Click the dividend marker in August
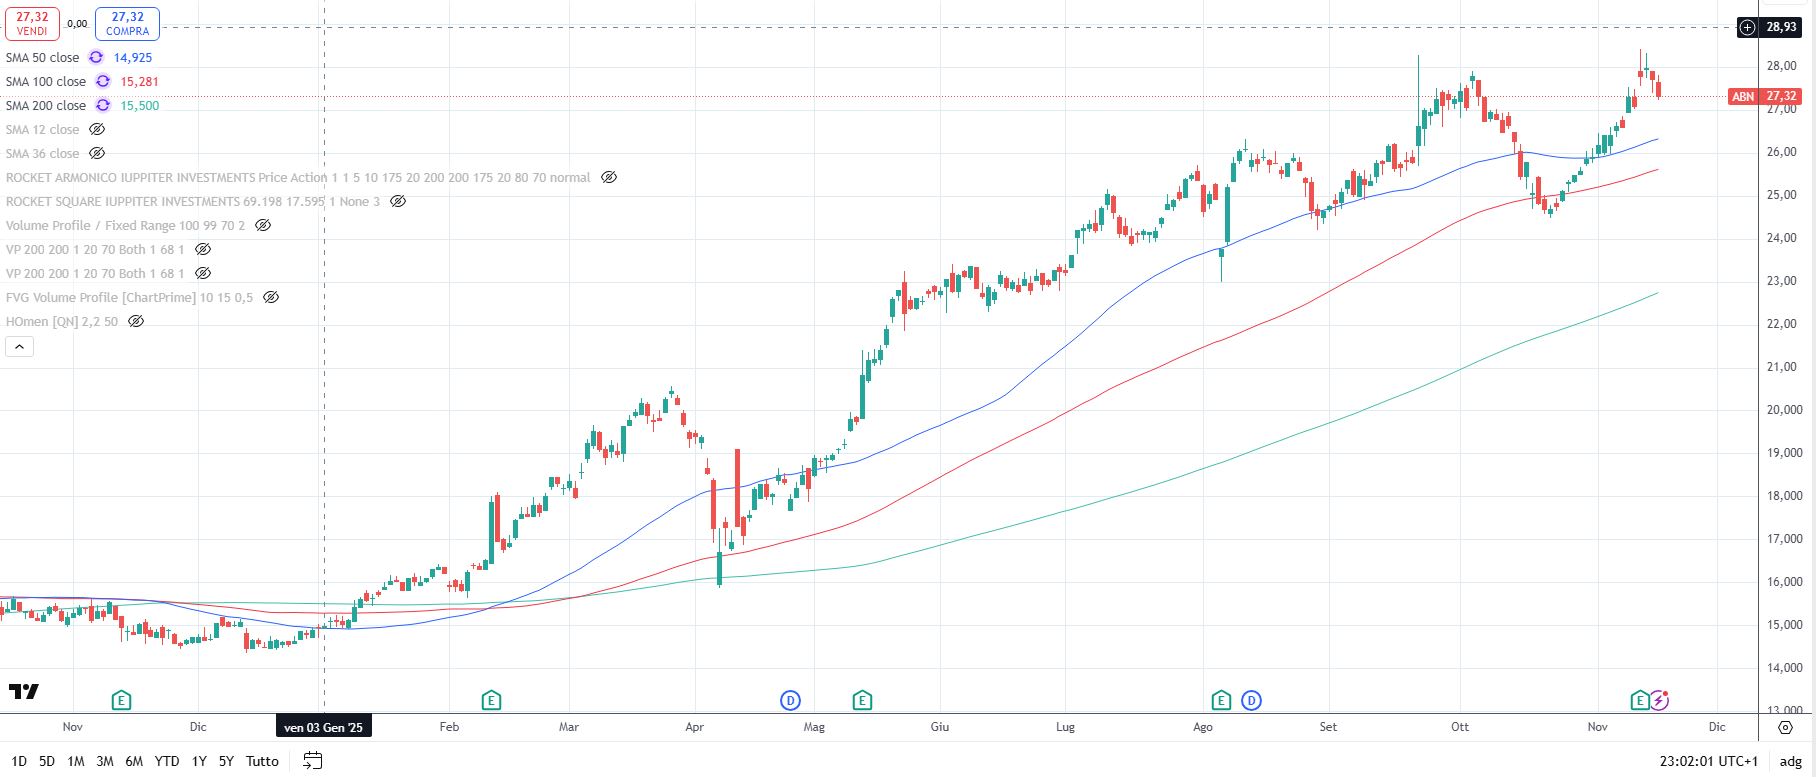This screenshot has width=1817, height=777. pos(1251,700)
